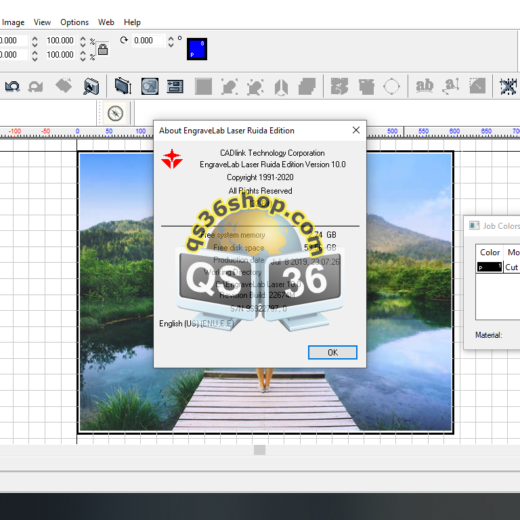
Task: Click the grey diamond shape toolbar icon
Action: point(64,86)
